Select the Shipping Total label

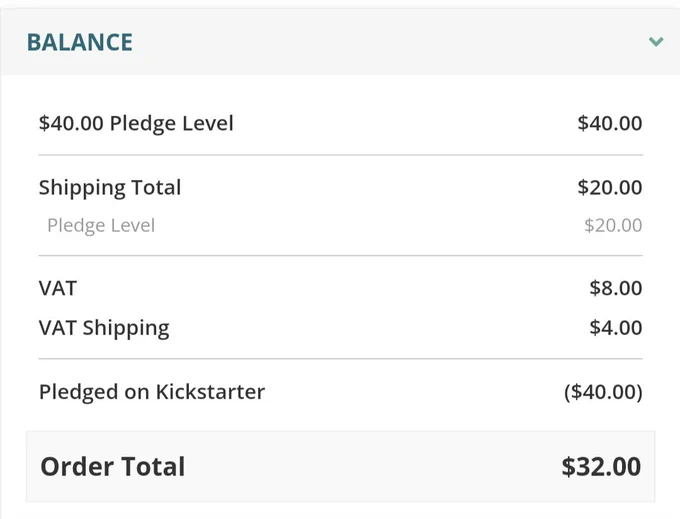coord(110,188)
